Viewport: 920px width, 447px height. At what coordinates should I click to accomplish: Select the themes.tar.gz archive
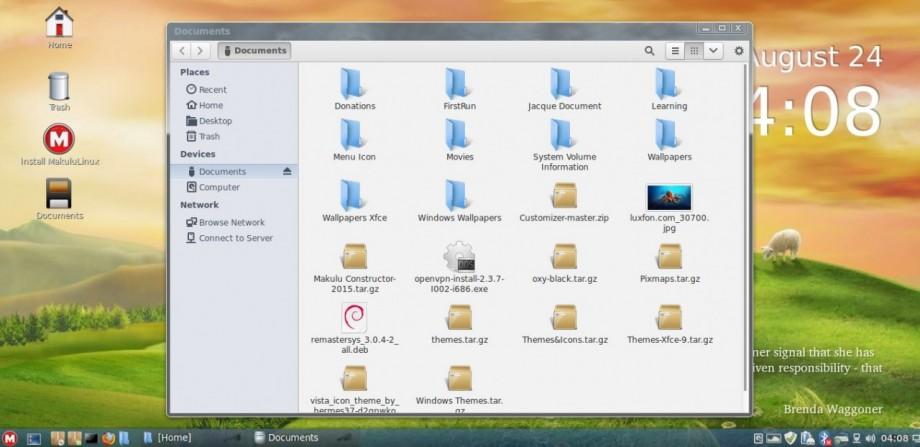coord(459,324)
